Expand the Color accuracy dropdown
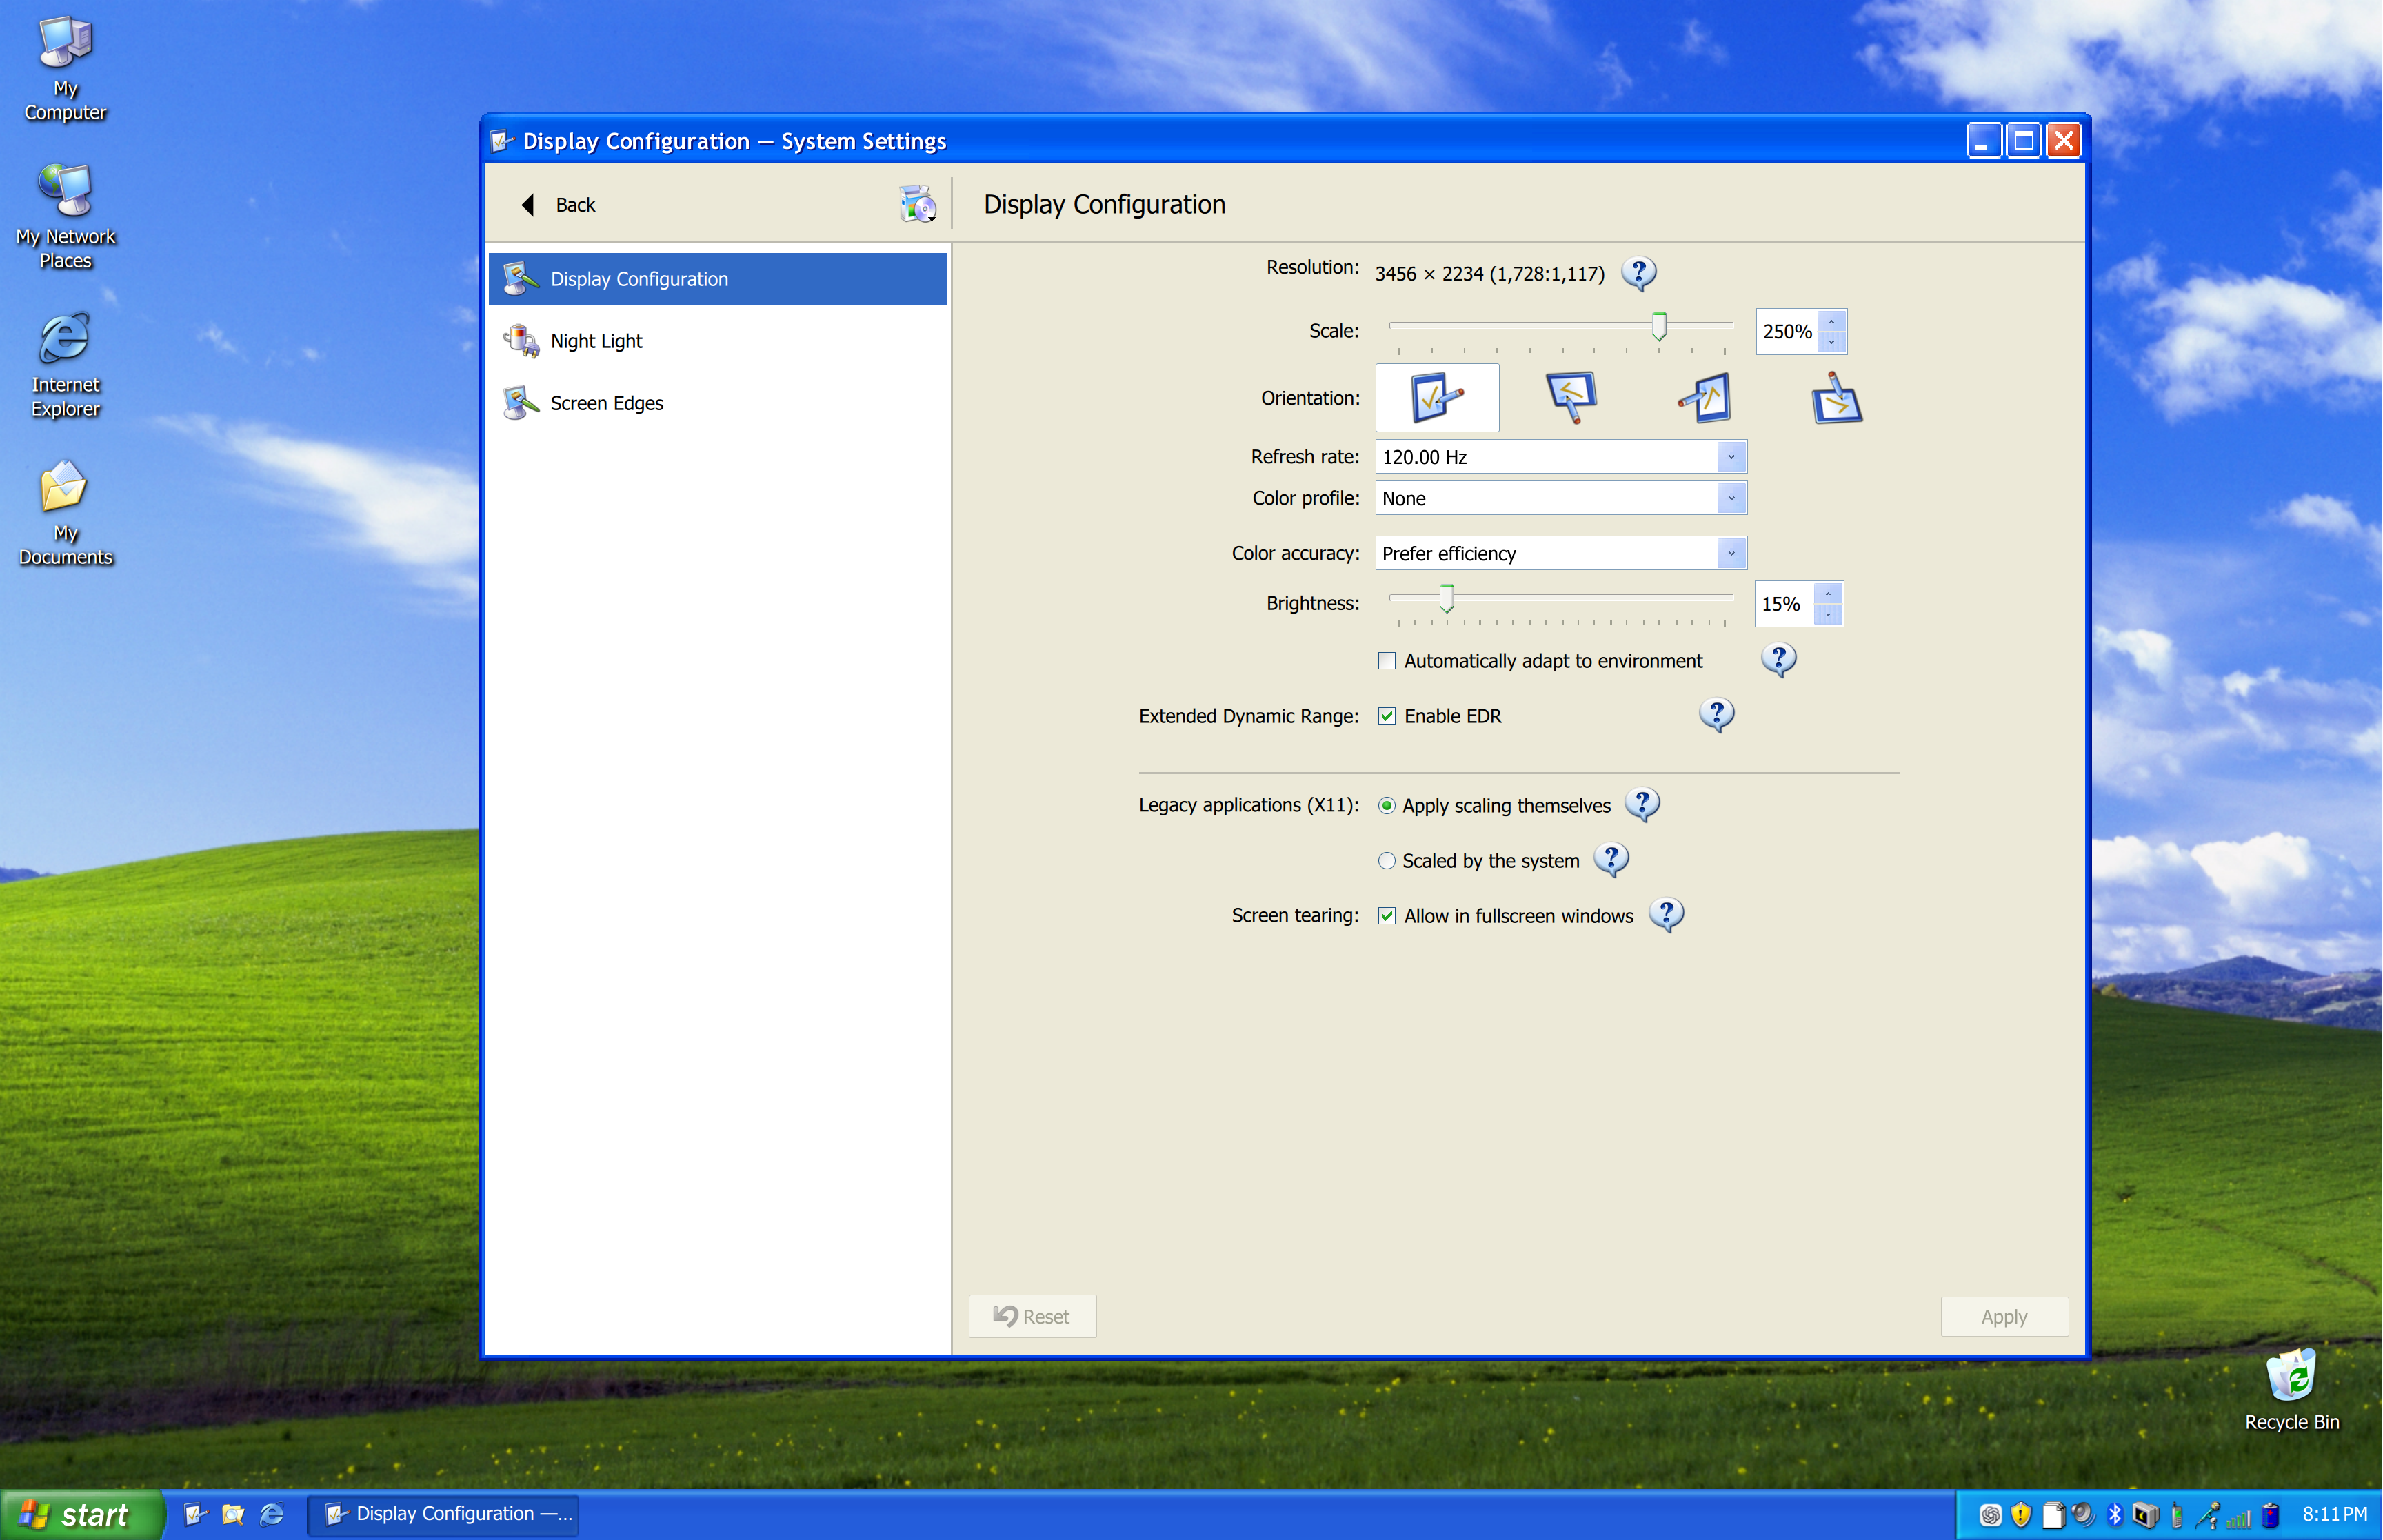The image size is (2383, 1540). click(1560, 553)
